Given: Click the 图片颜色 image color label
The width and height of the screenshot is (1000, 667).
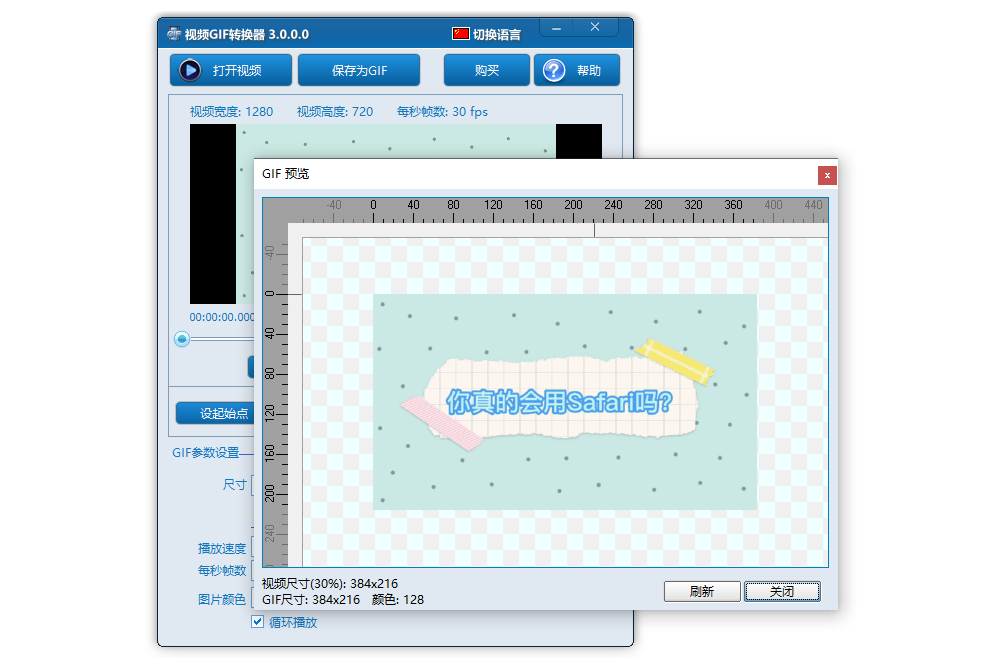Looking at the screenshot, I should coord(222,599).
